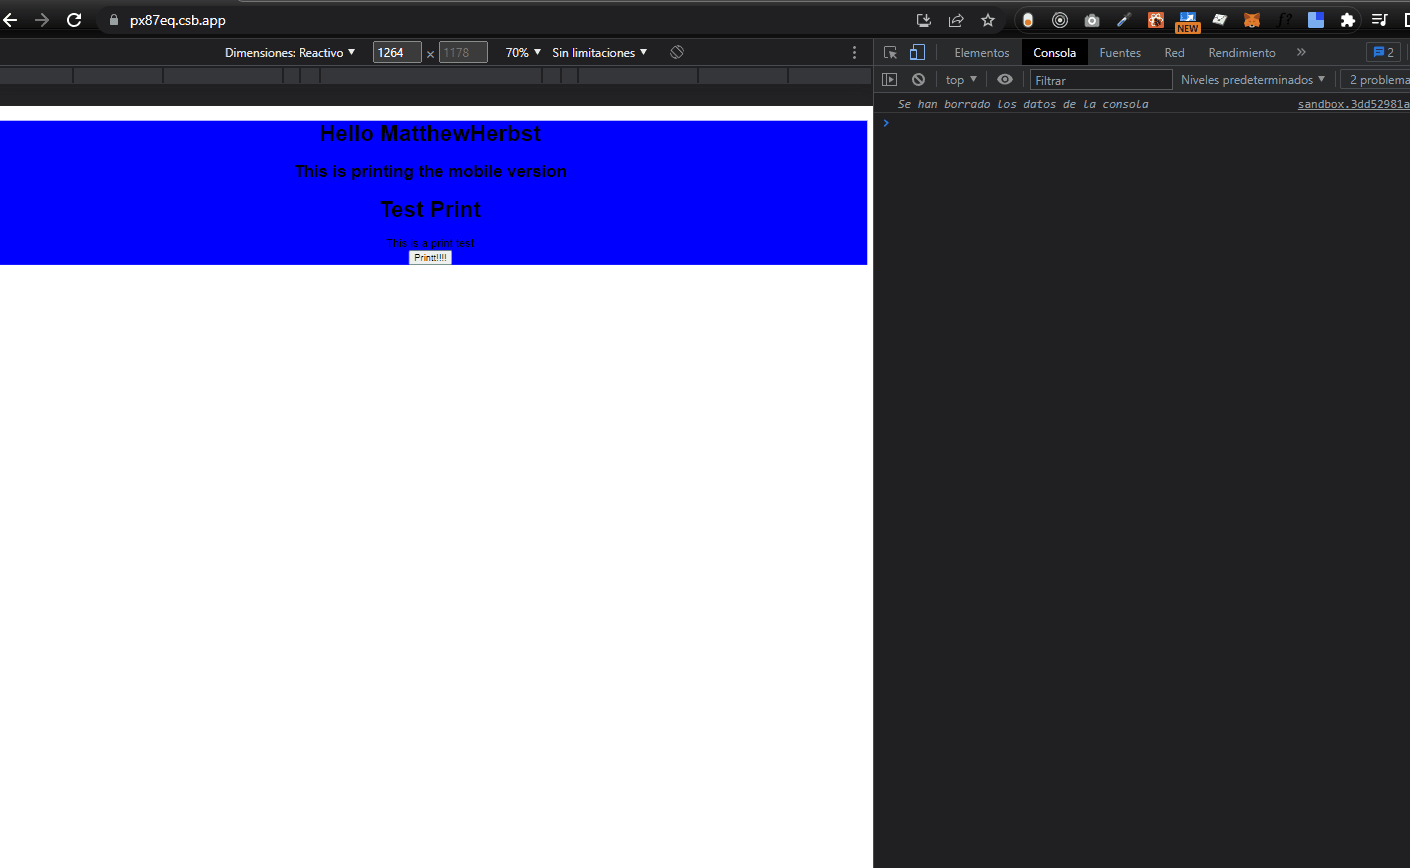
Task: Open the DevTools issues counter icon
Action: pos(1383,52)
